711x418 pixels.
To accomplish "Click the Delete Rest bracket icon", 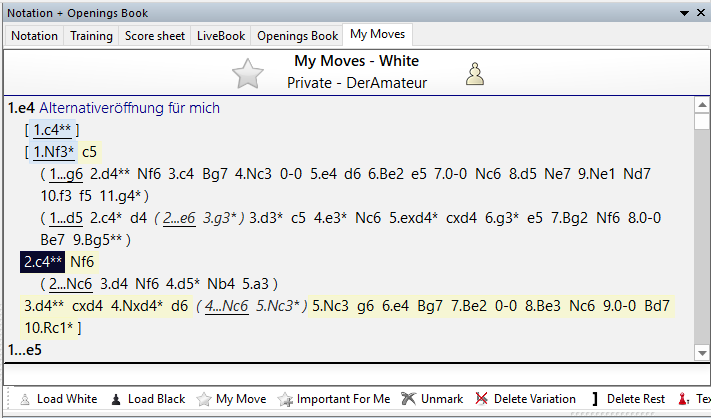I will click(595, 399).
